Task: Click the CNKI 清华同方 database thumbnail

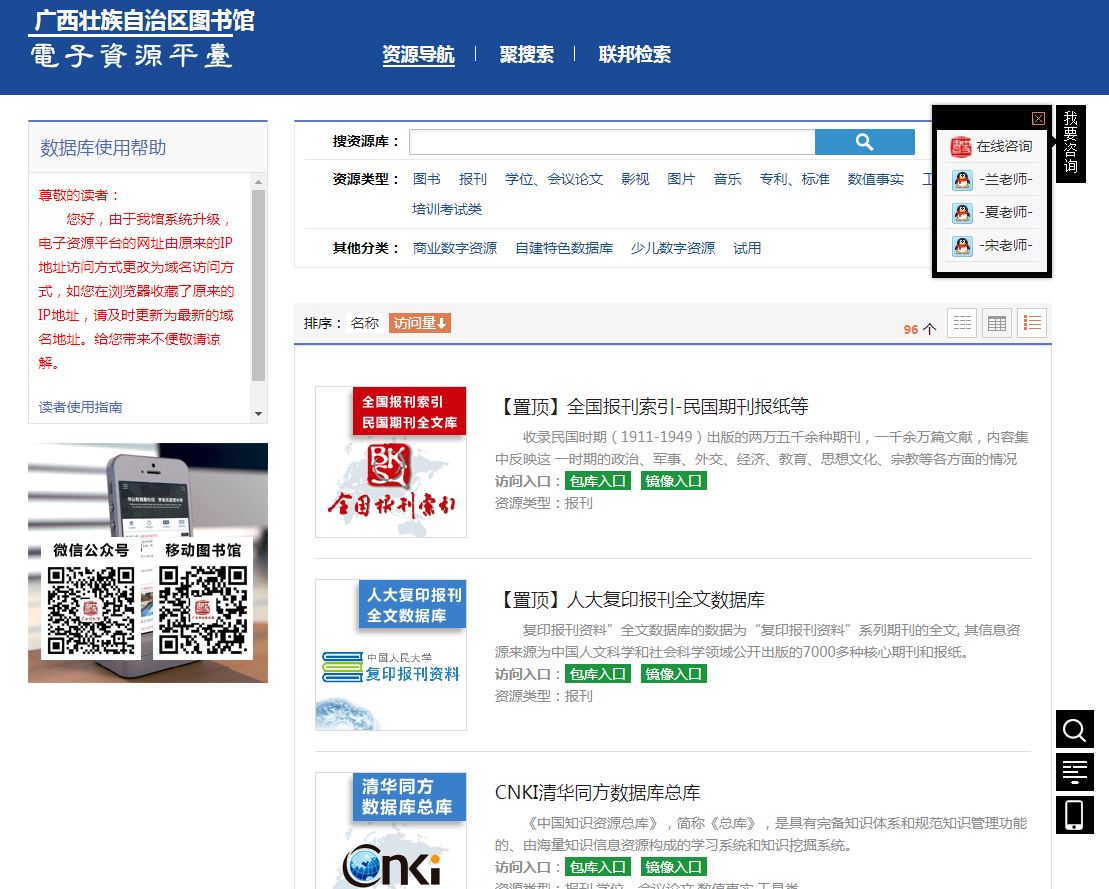Action: tap(391, 830)
